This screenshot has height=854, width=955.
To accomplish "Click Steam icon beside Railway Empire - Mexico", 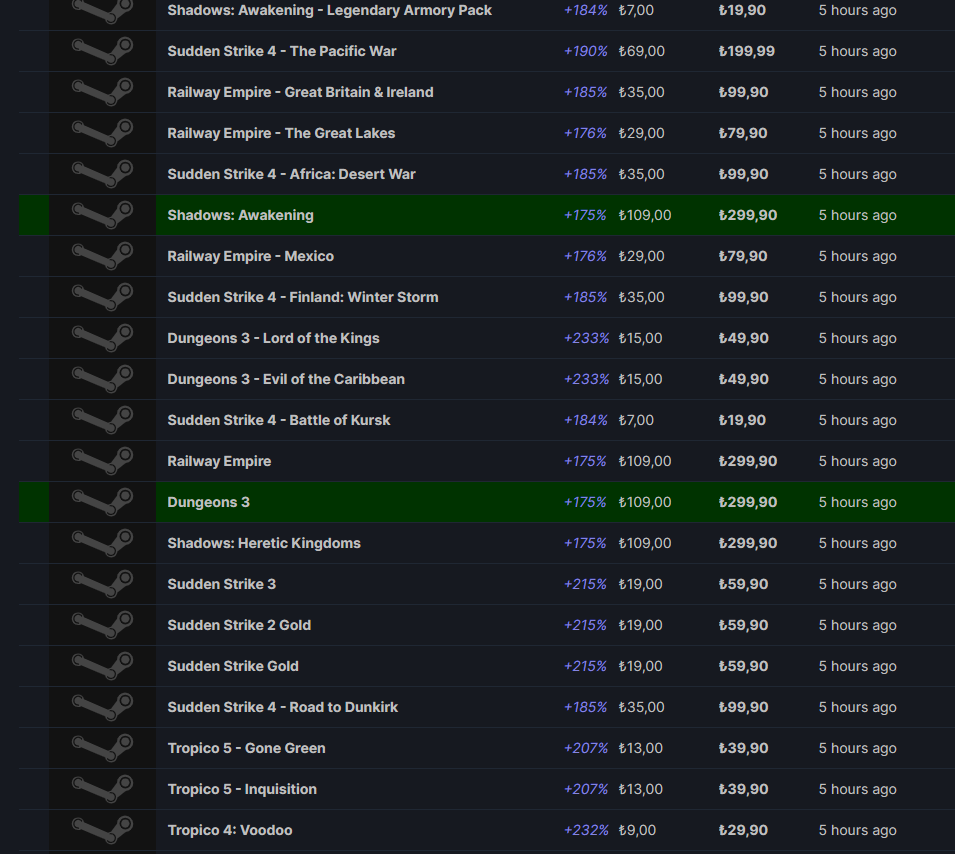I will tap(102, 256).
